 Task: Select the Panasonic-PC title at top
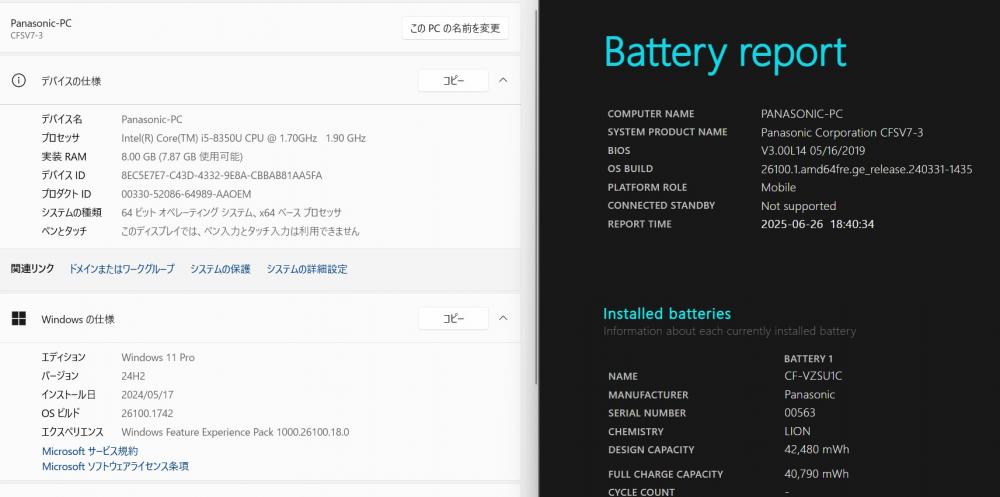pyautogui.click(x=41, y=23)
